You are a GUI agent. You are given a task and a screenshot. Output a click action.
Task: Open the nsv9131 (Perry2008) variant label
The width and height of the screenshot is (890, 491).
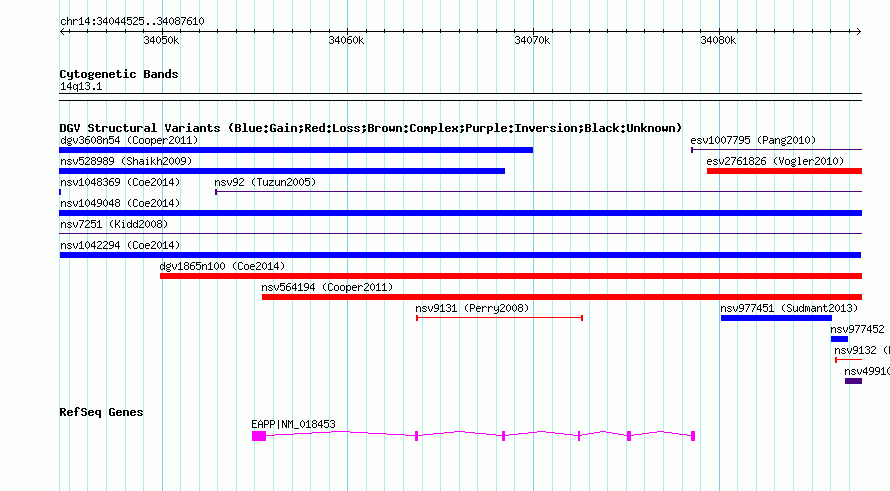click(472, 308)
